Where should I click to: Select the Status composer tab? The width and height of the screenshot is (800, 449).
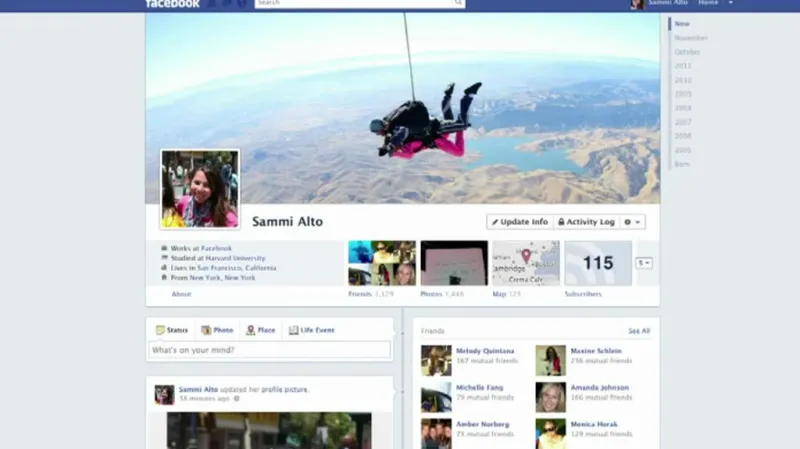point(172,330)
